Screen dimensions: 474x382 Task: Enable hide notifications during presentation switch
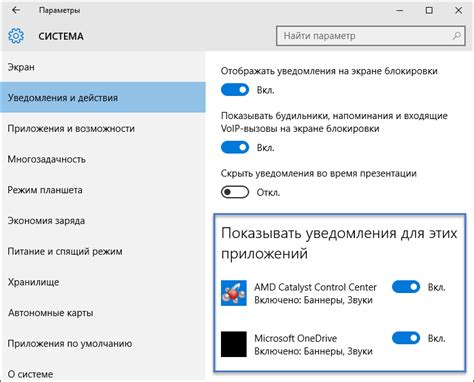pyautogui.click(x=235, y=192)
